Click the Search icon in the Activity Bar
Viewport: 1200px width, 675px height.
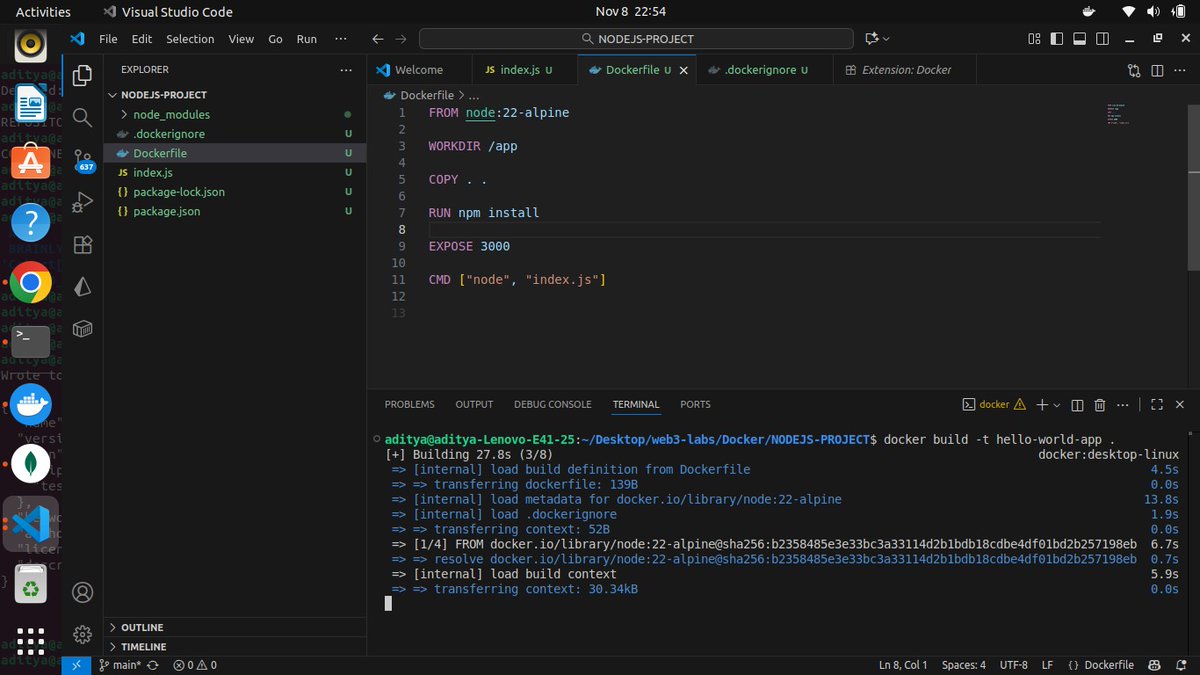pyautogui.click(x=82, y=117)
